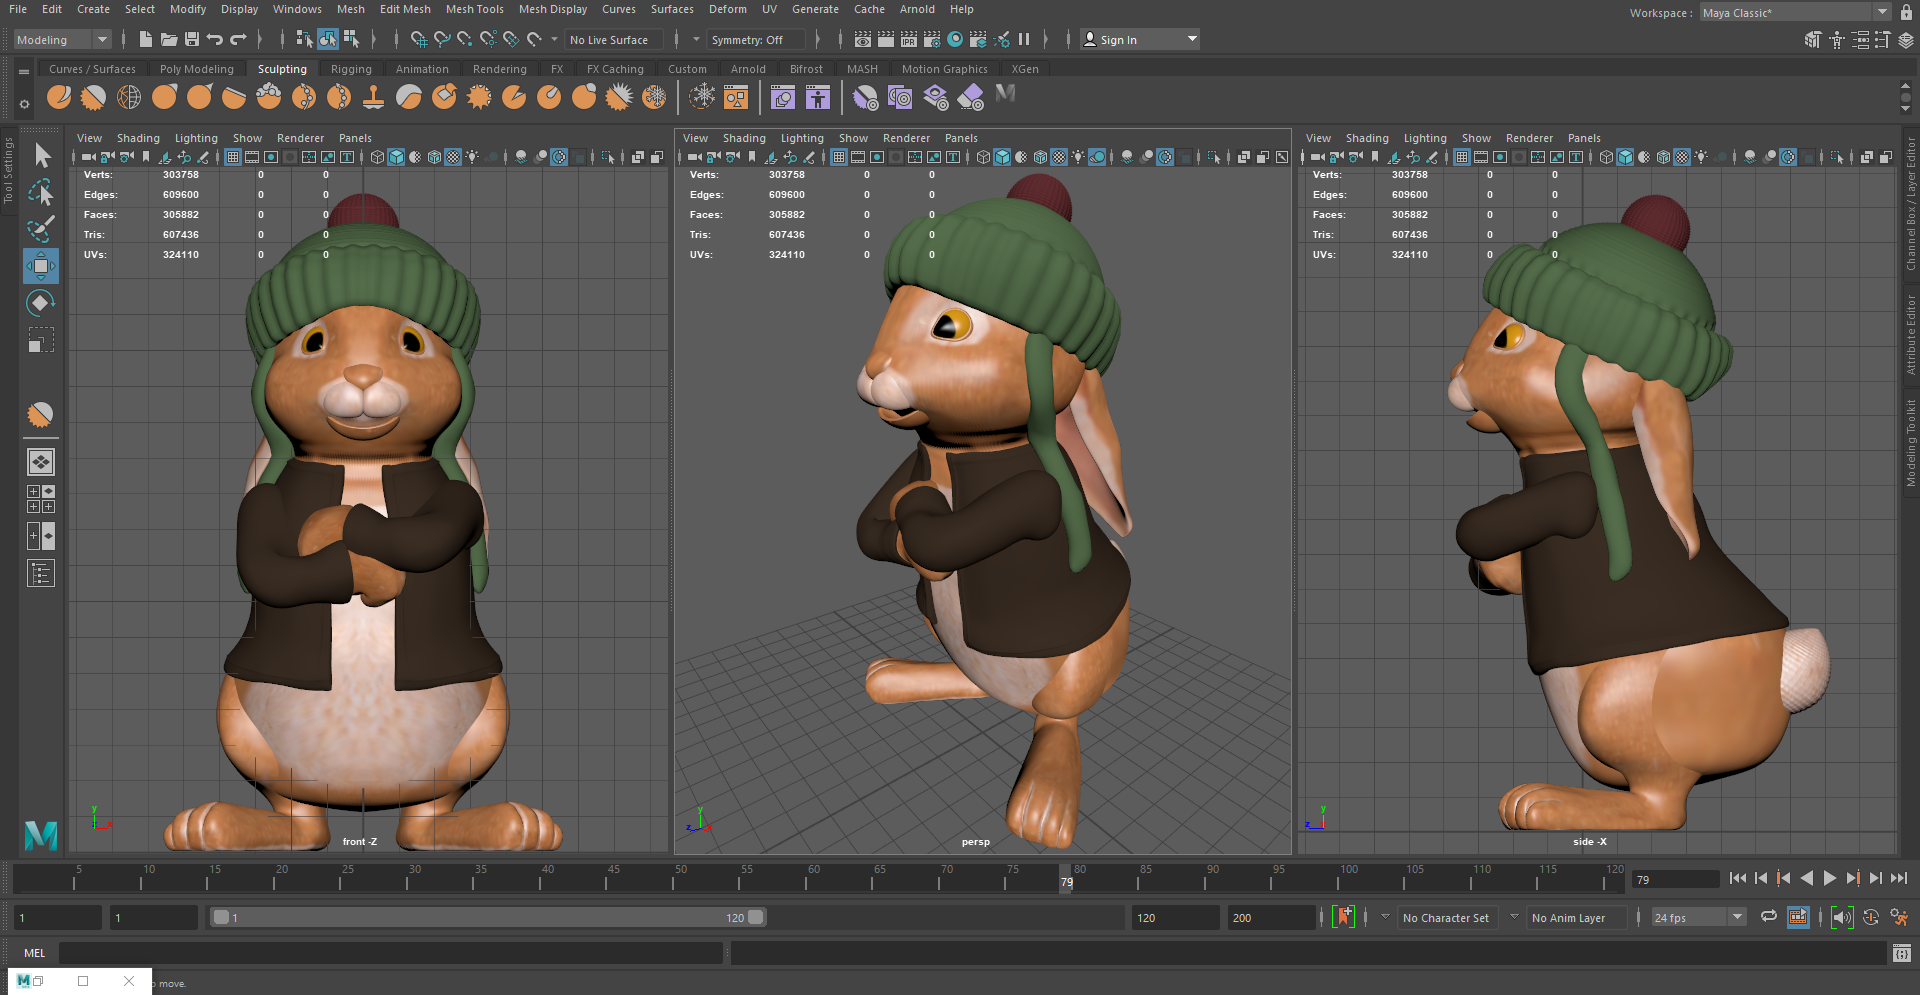Click the range slider end handle

coord(756,917)
